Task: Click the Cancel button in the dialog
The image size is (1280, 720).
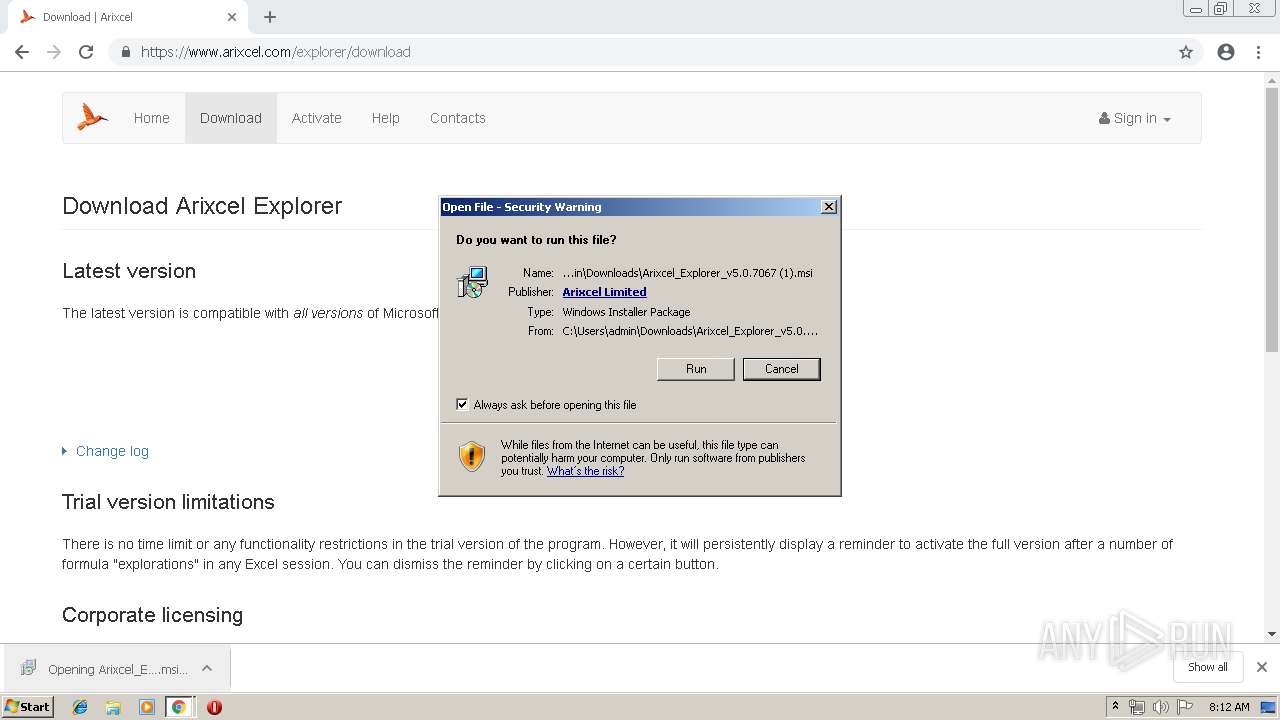Action: tap(781, 369)
